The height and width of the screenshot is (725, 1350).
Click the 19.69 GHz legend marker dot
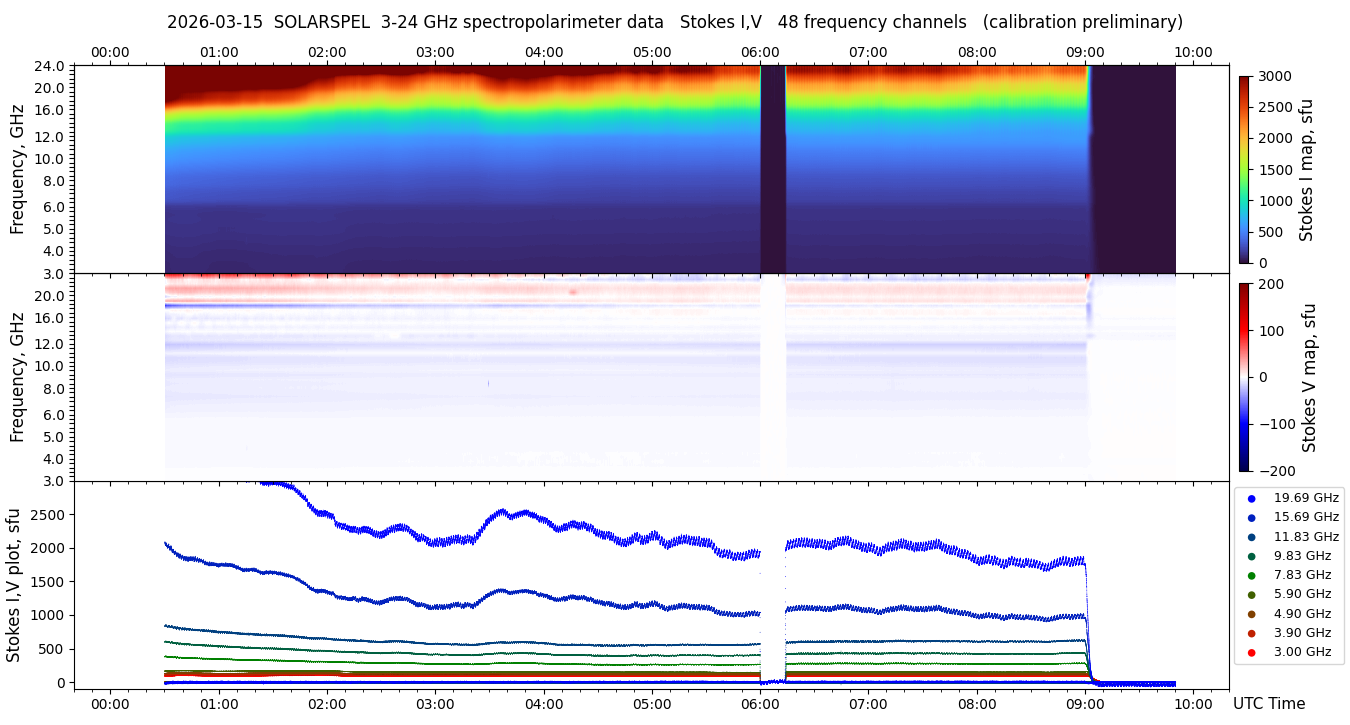tap(1251, 498)
